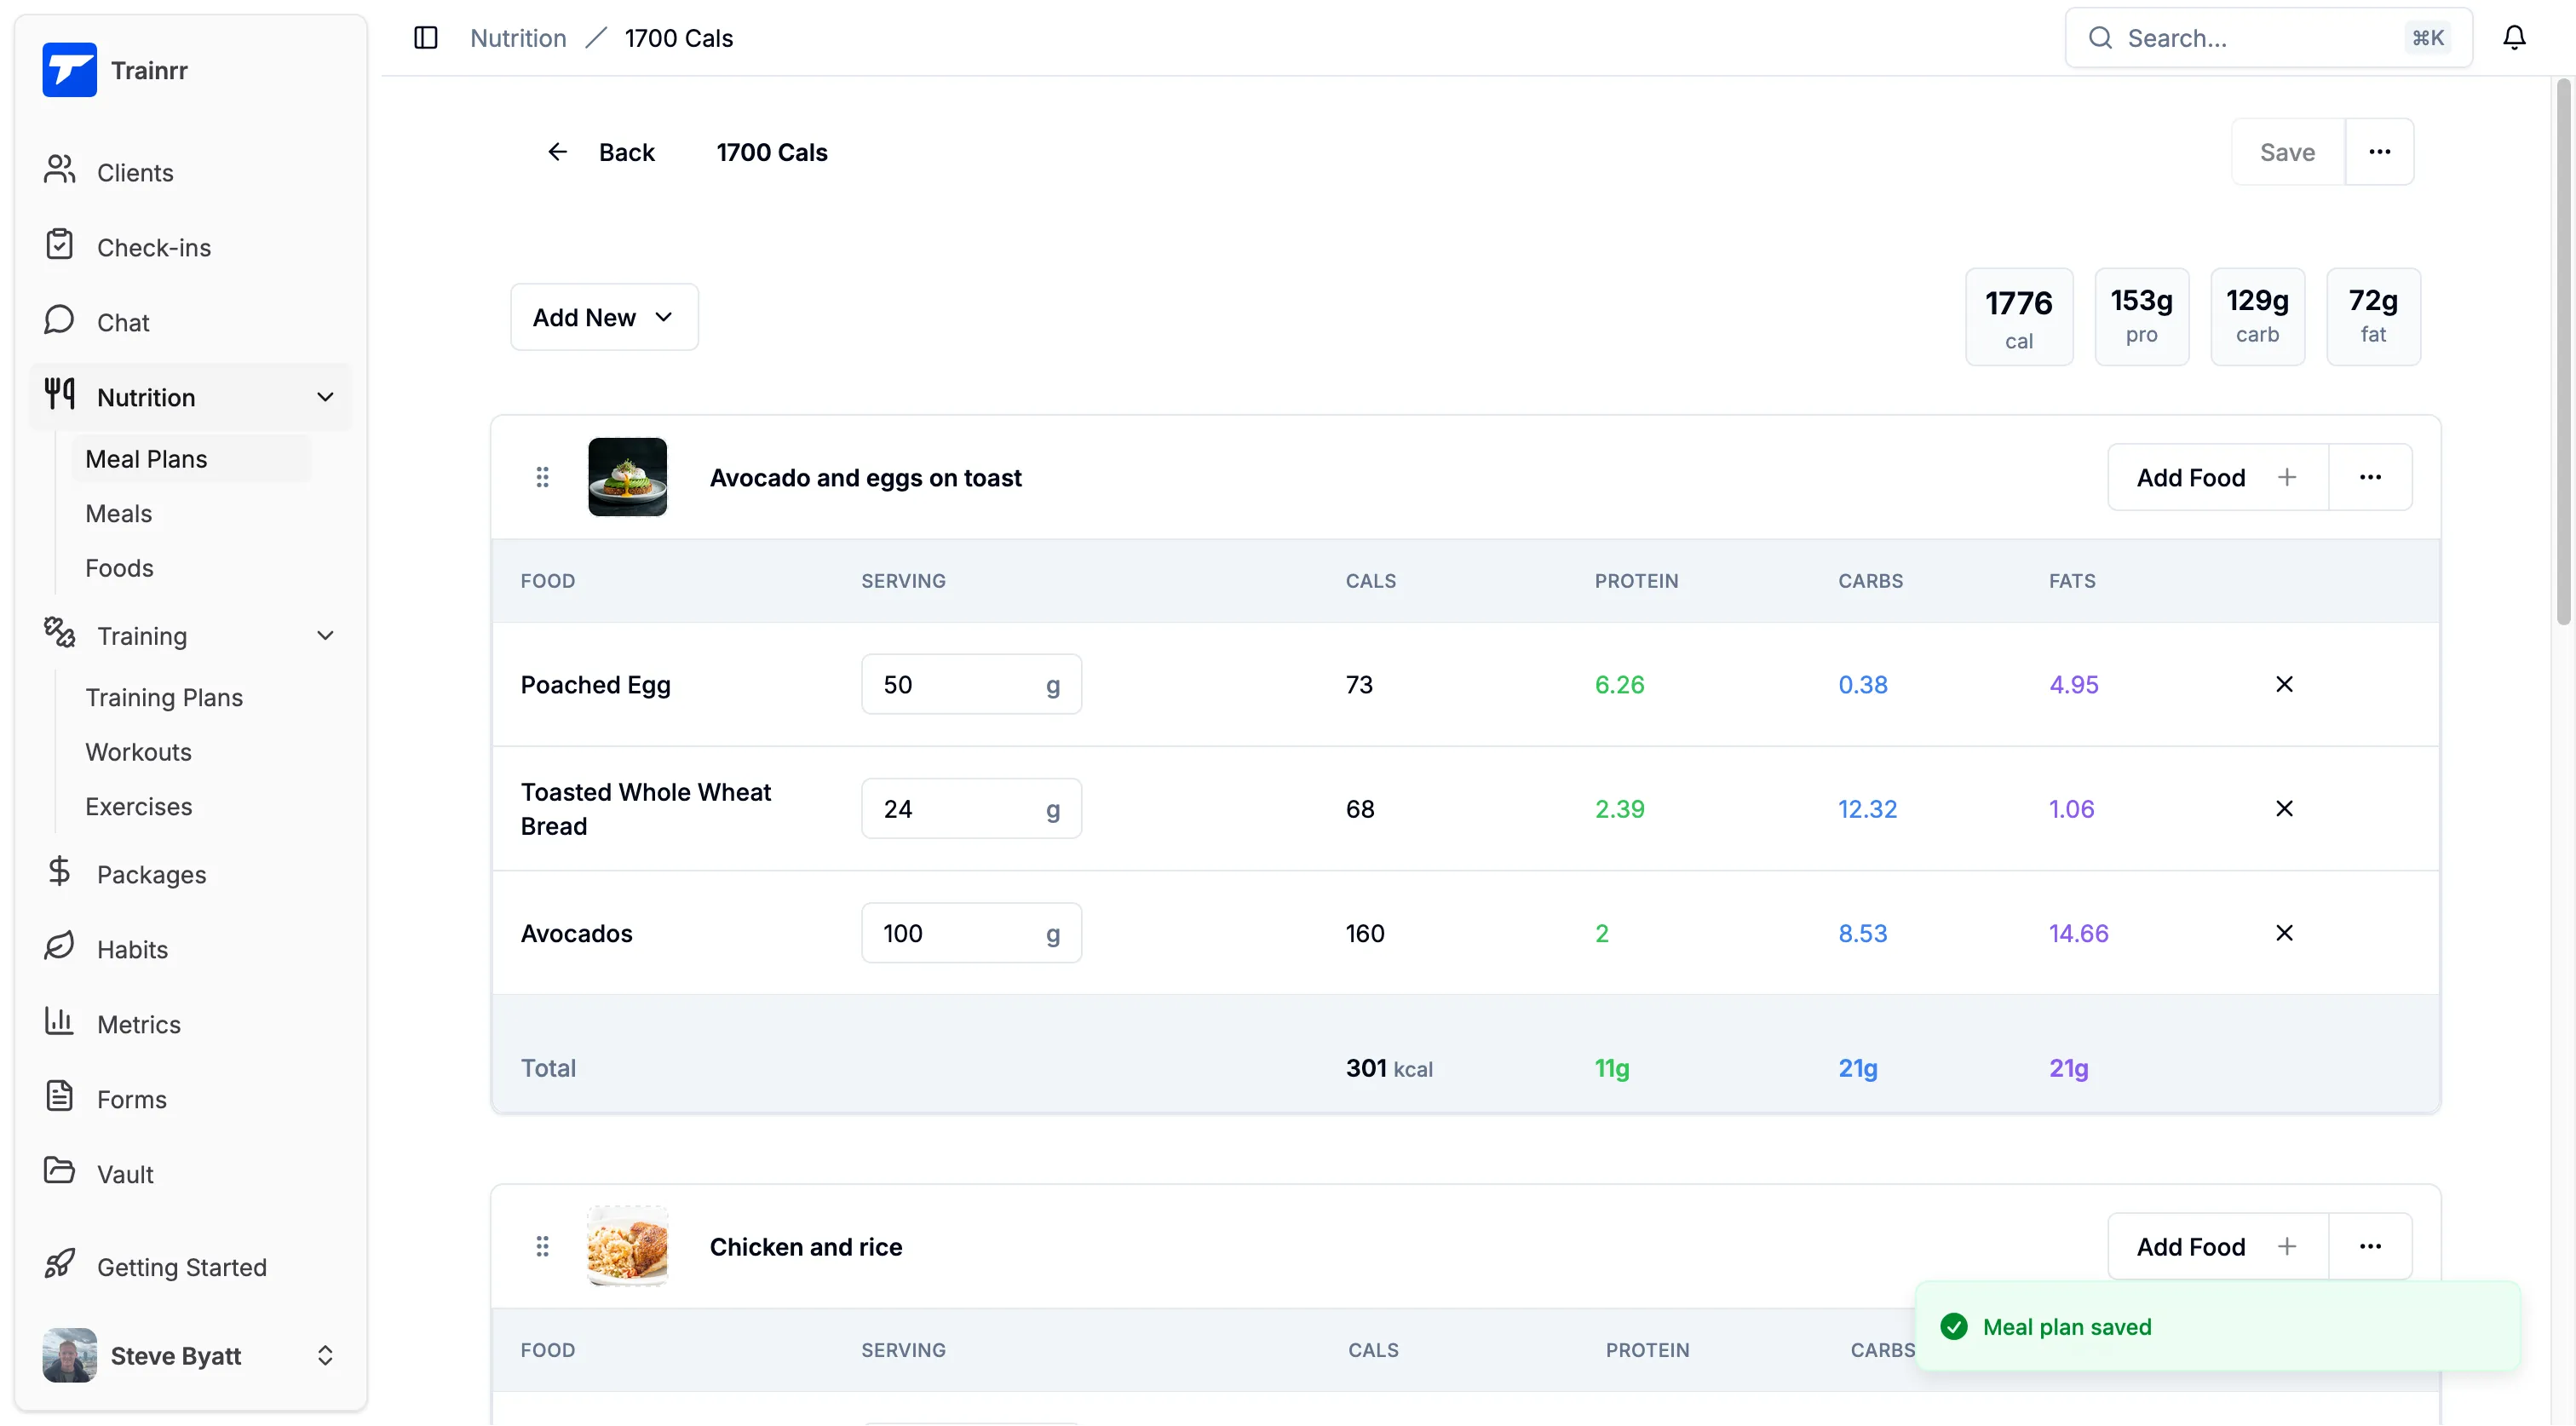This screenshot has height=1426, width=2576.
Task: Click the plus icon in Avocado meal's Add Food
Action: coord(2287,477)
